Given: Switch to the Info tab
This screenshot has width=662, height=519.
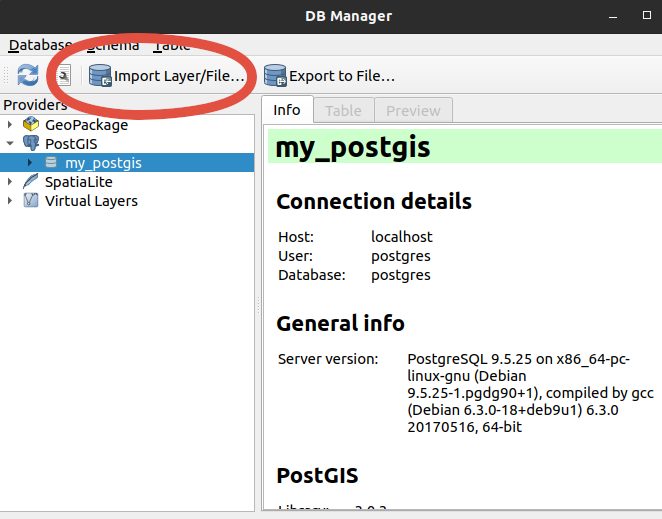Looking at the screenshot, I should pos(287,110).
